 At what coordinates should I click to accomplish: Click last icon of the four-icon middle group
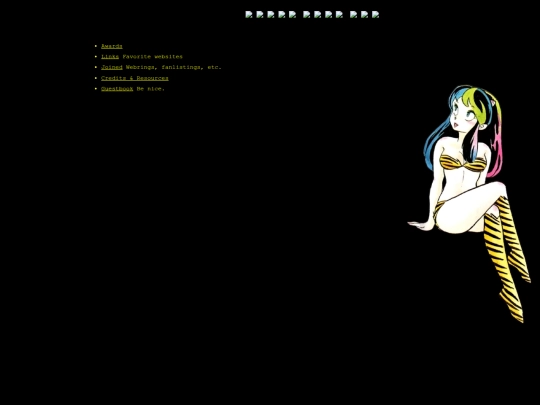pyautogui.click(x=339, y=14)
